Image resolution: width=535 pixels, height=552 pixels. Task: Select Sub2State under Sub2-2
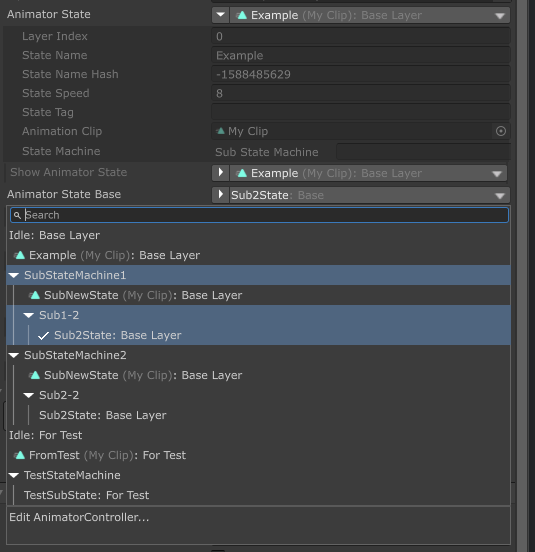[x=258, y=415]
